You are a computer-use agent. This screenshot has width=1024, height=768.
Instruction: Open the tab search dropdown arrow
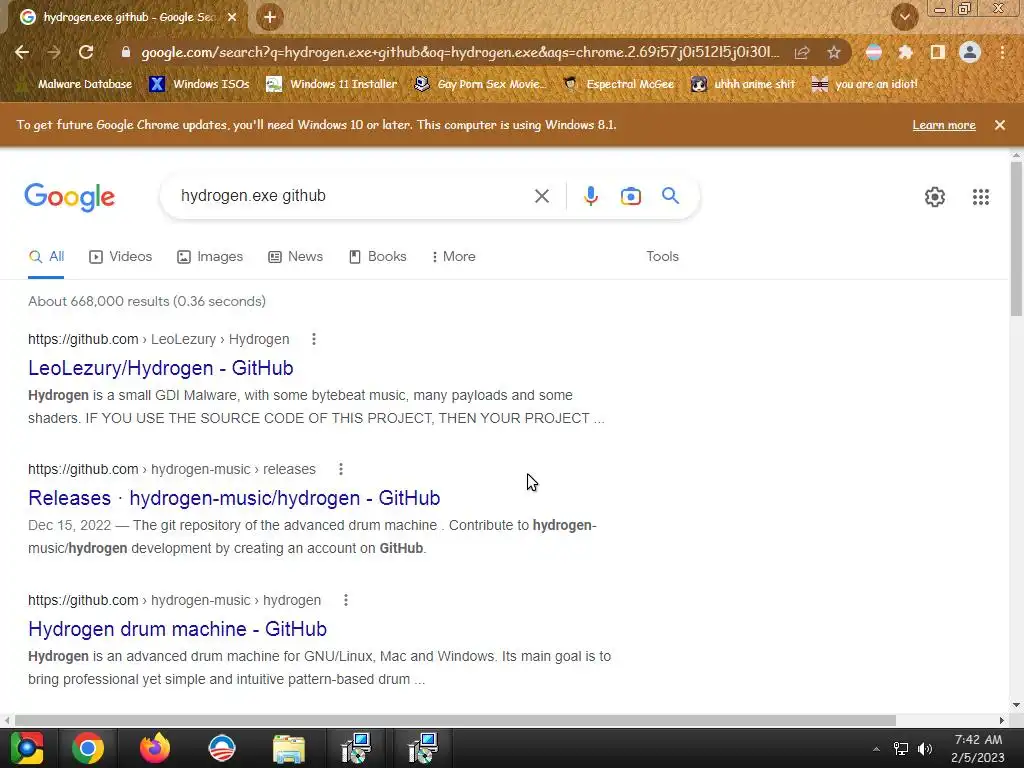coord(905,17)
